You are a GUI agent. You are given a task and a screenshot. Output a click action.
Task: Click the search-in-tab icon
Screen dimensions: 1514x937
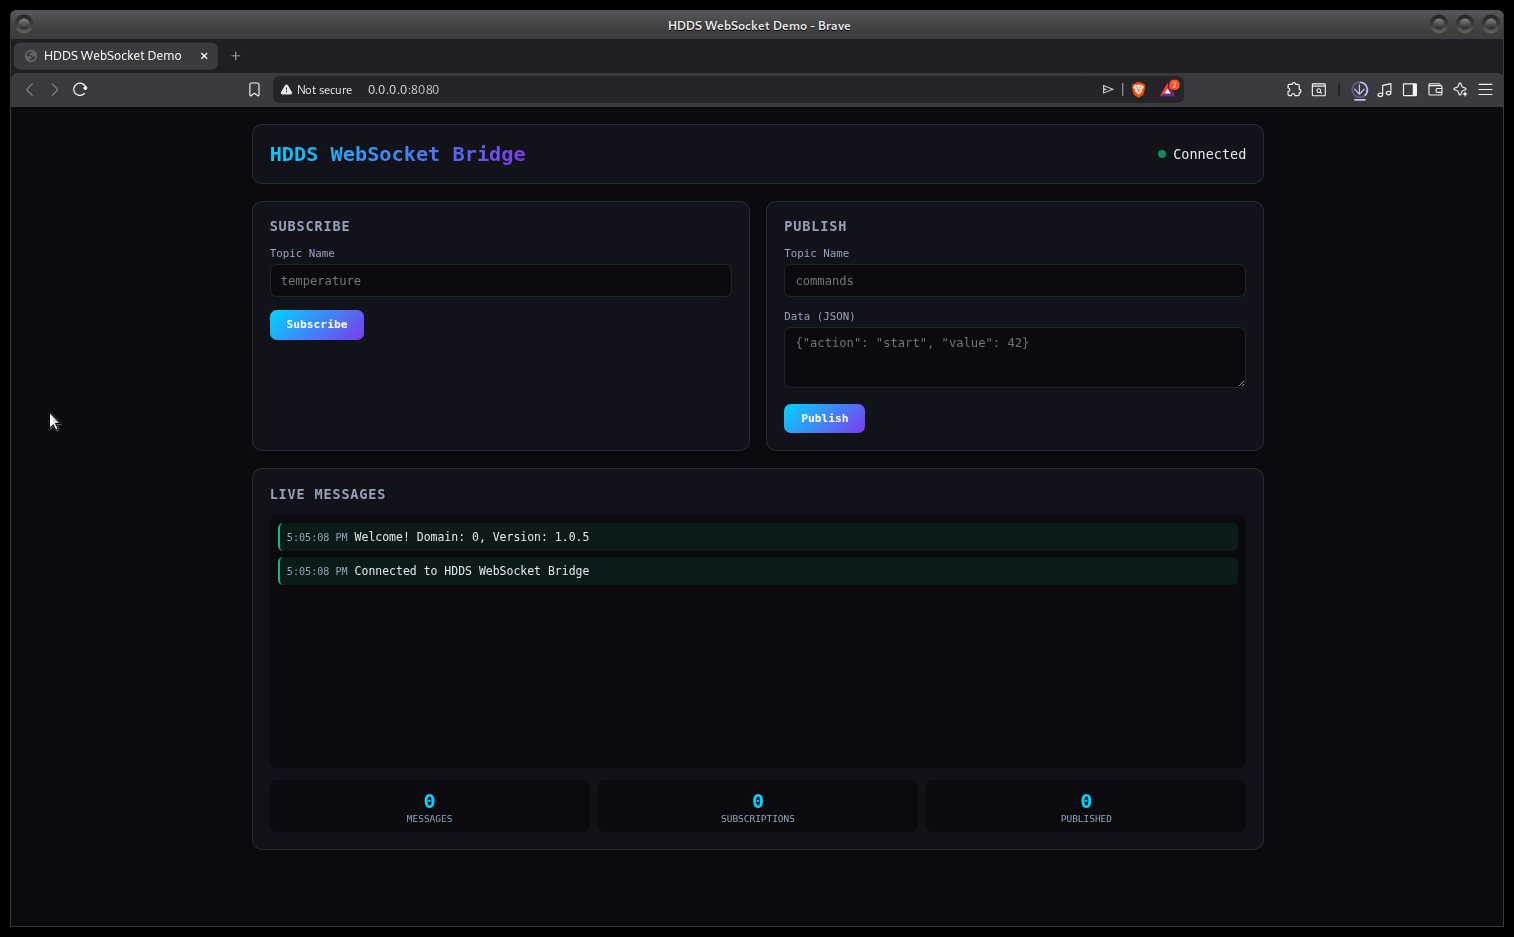coord(1319,89)
